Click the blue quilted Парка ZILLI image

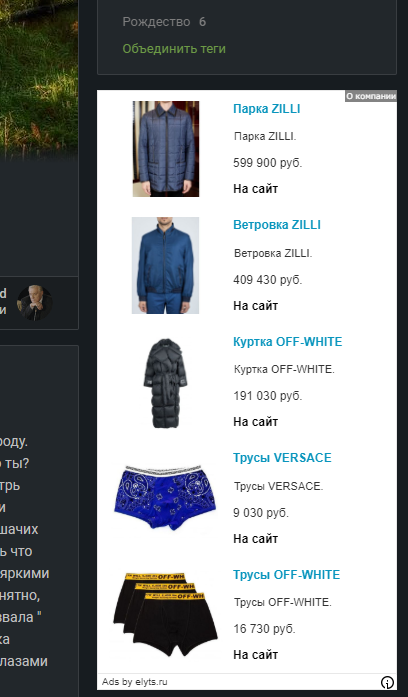coord(166,148)
